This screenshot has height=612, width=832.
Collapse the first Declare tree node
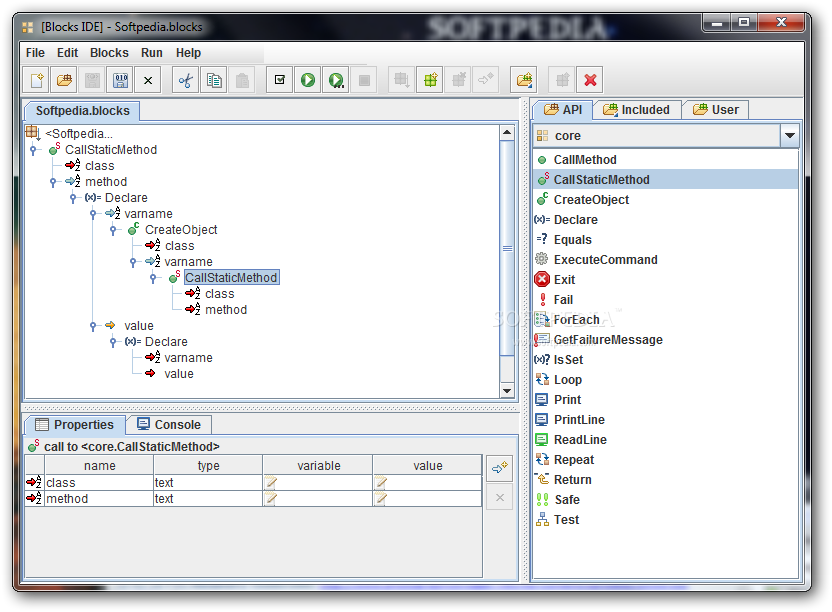[x=73, y=198]
